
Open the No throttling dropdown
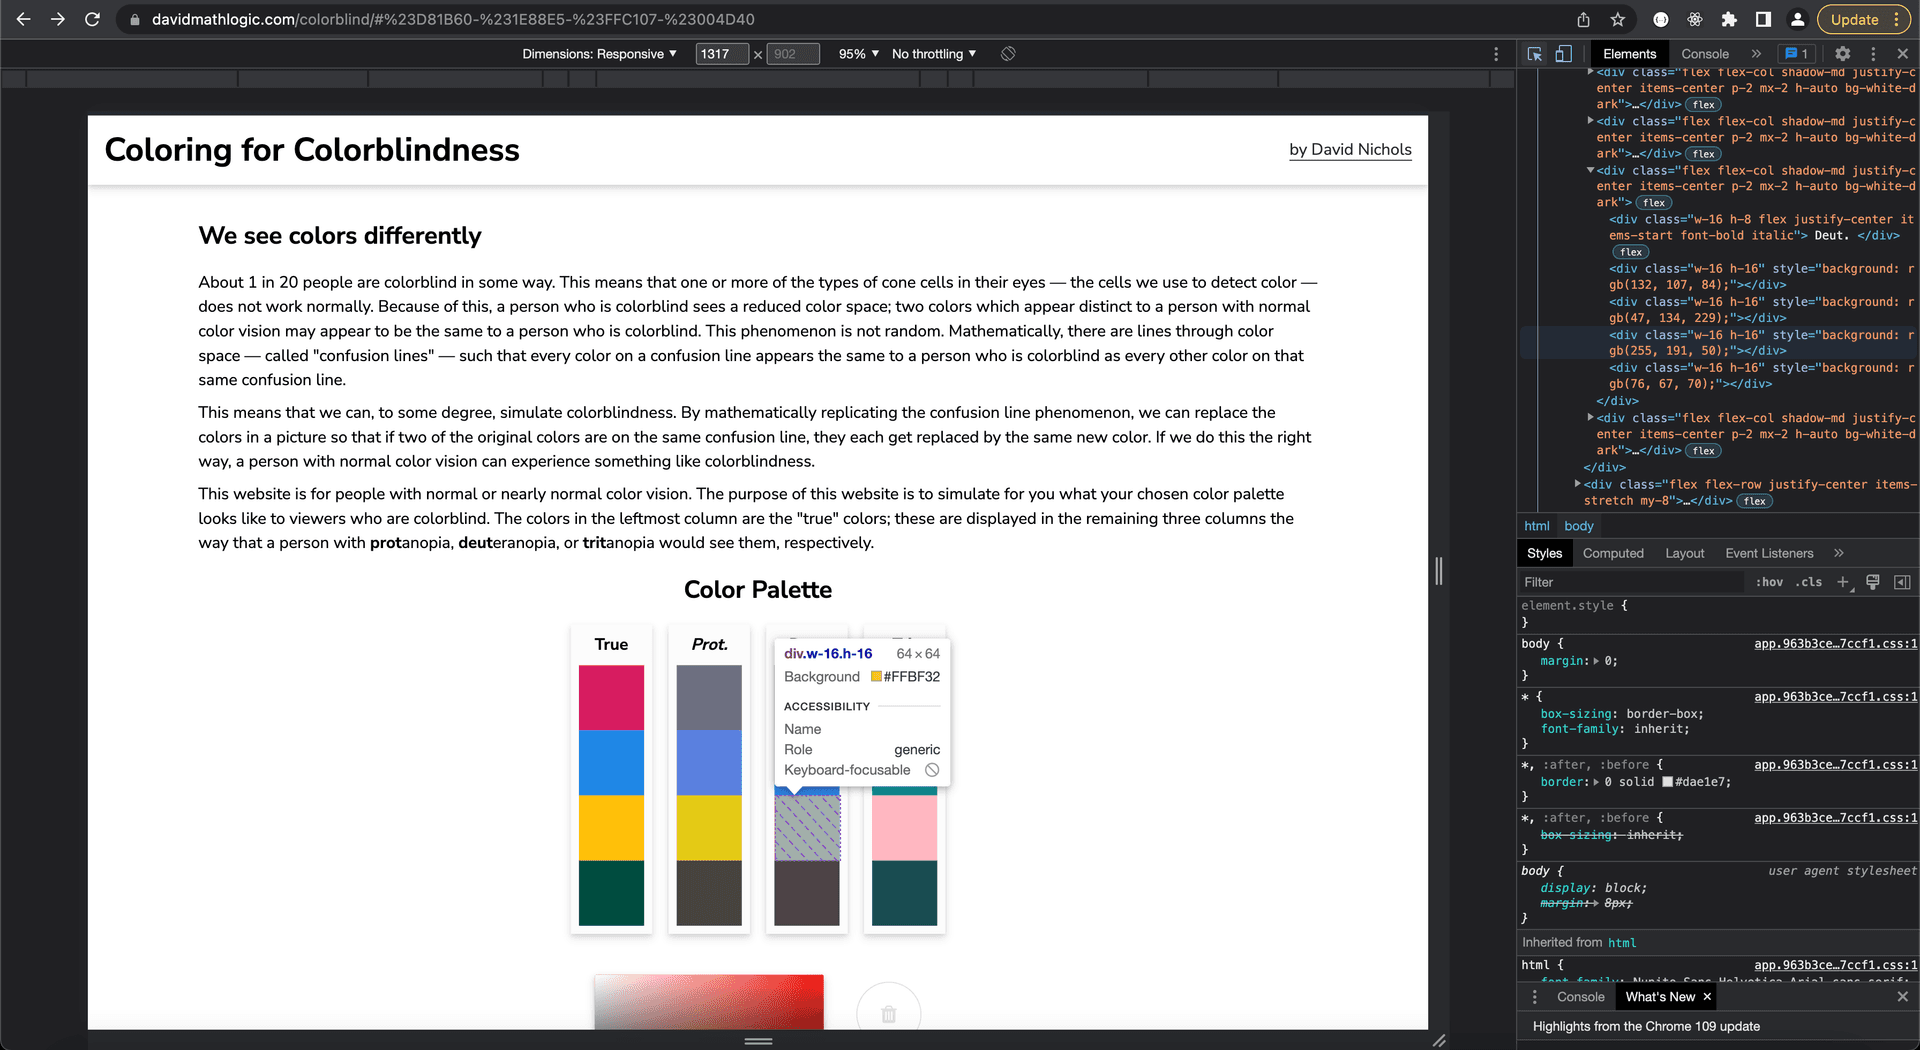[x=930, y=54]
